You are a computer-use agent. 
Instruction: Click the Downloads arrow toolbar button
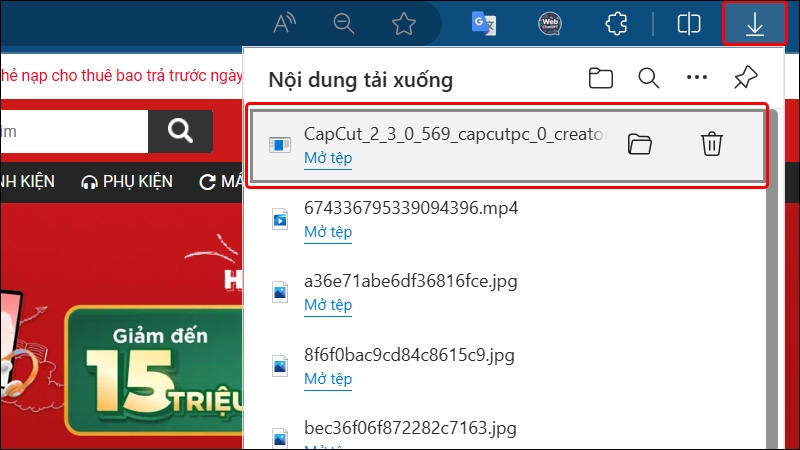pos(754,23)
